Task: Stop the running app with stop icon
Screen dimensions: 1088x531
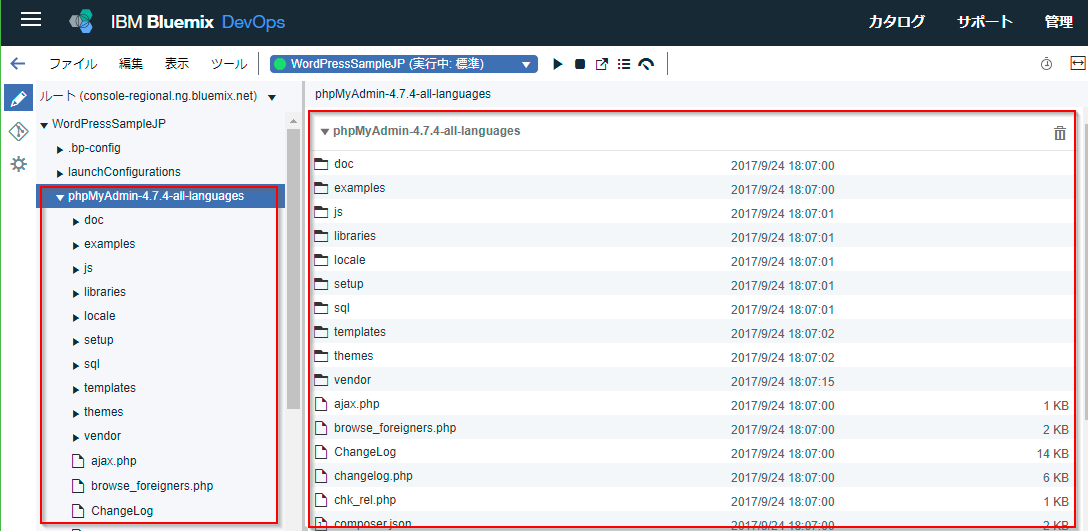Action: tap(580, 64)
